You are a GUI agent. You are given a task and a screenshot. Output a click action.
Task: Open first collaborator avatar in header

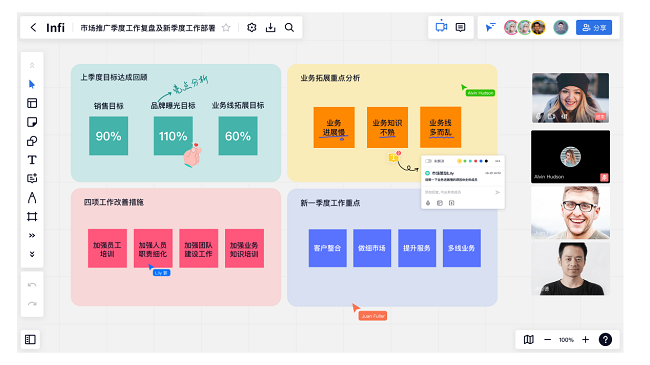pyautogui.click(x=511, y=27)
